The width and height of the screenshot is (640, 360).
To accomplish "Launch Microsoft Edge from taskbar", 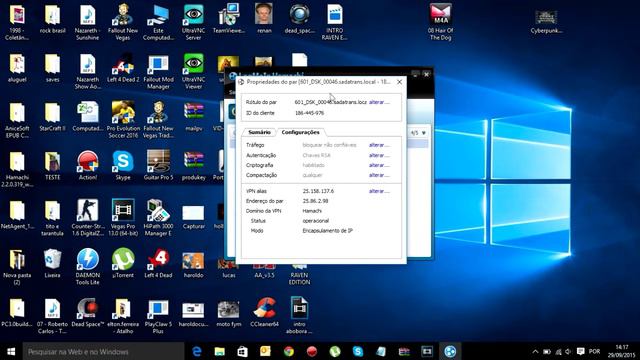I will pyautogui.click(x=197, y=351).
